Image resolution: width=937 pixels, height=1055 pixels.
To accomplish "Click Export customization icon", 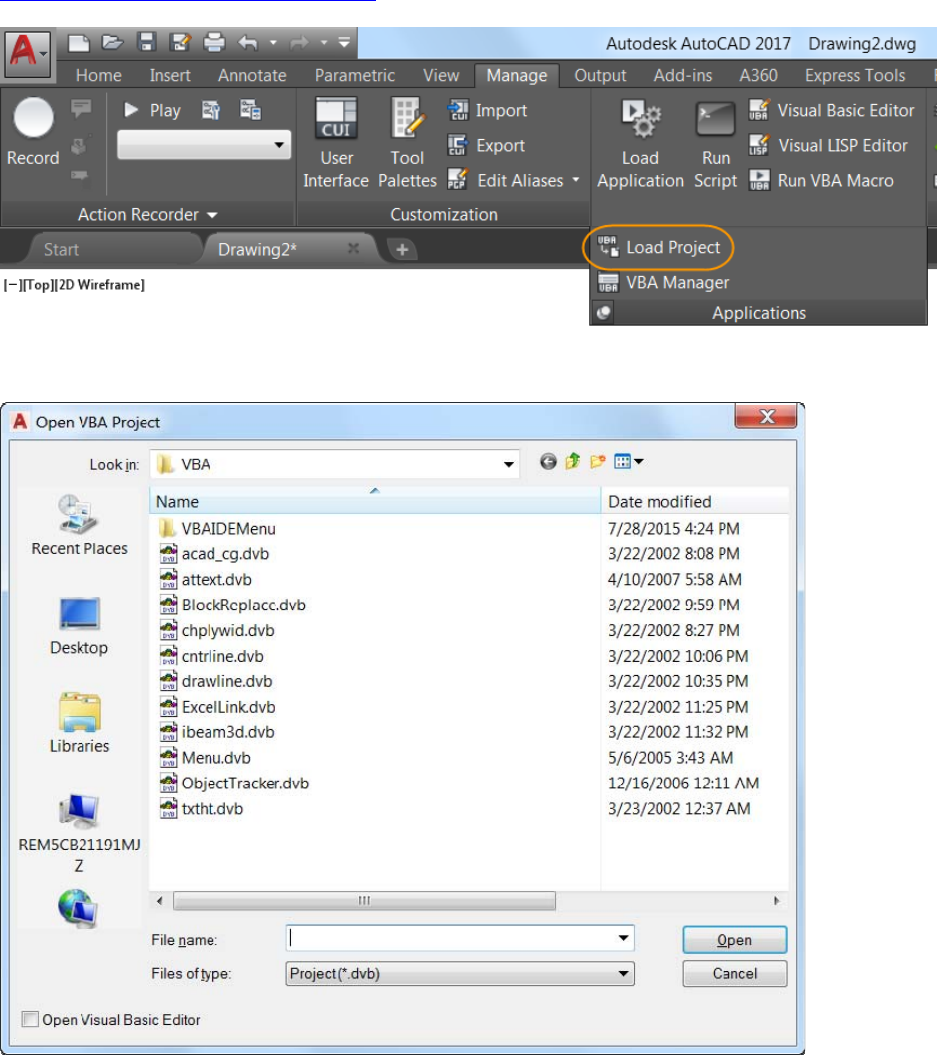I will pos(486,145).
